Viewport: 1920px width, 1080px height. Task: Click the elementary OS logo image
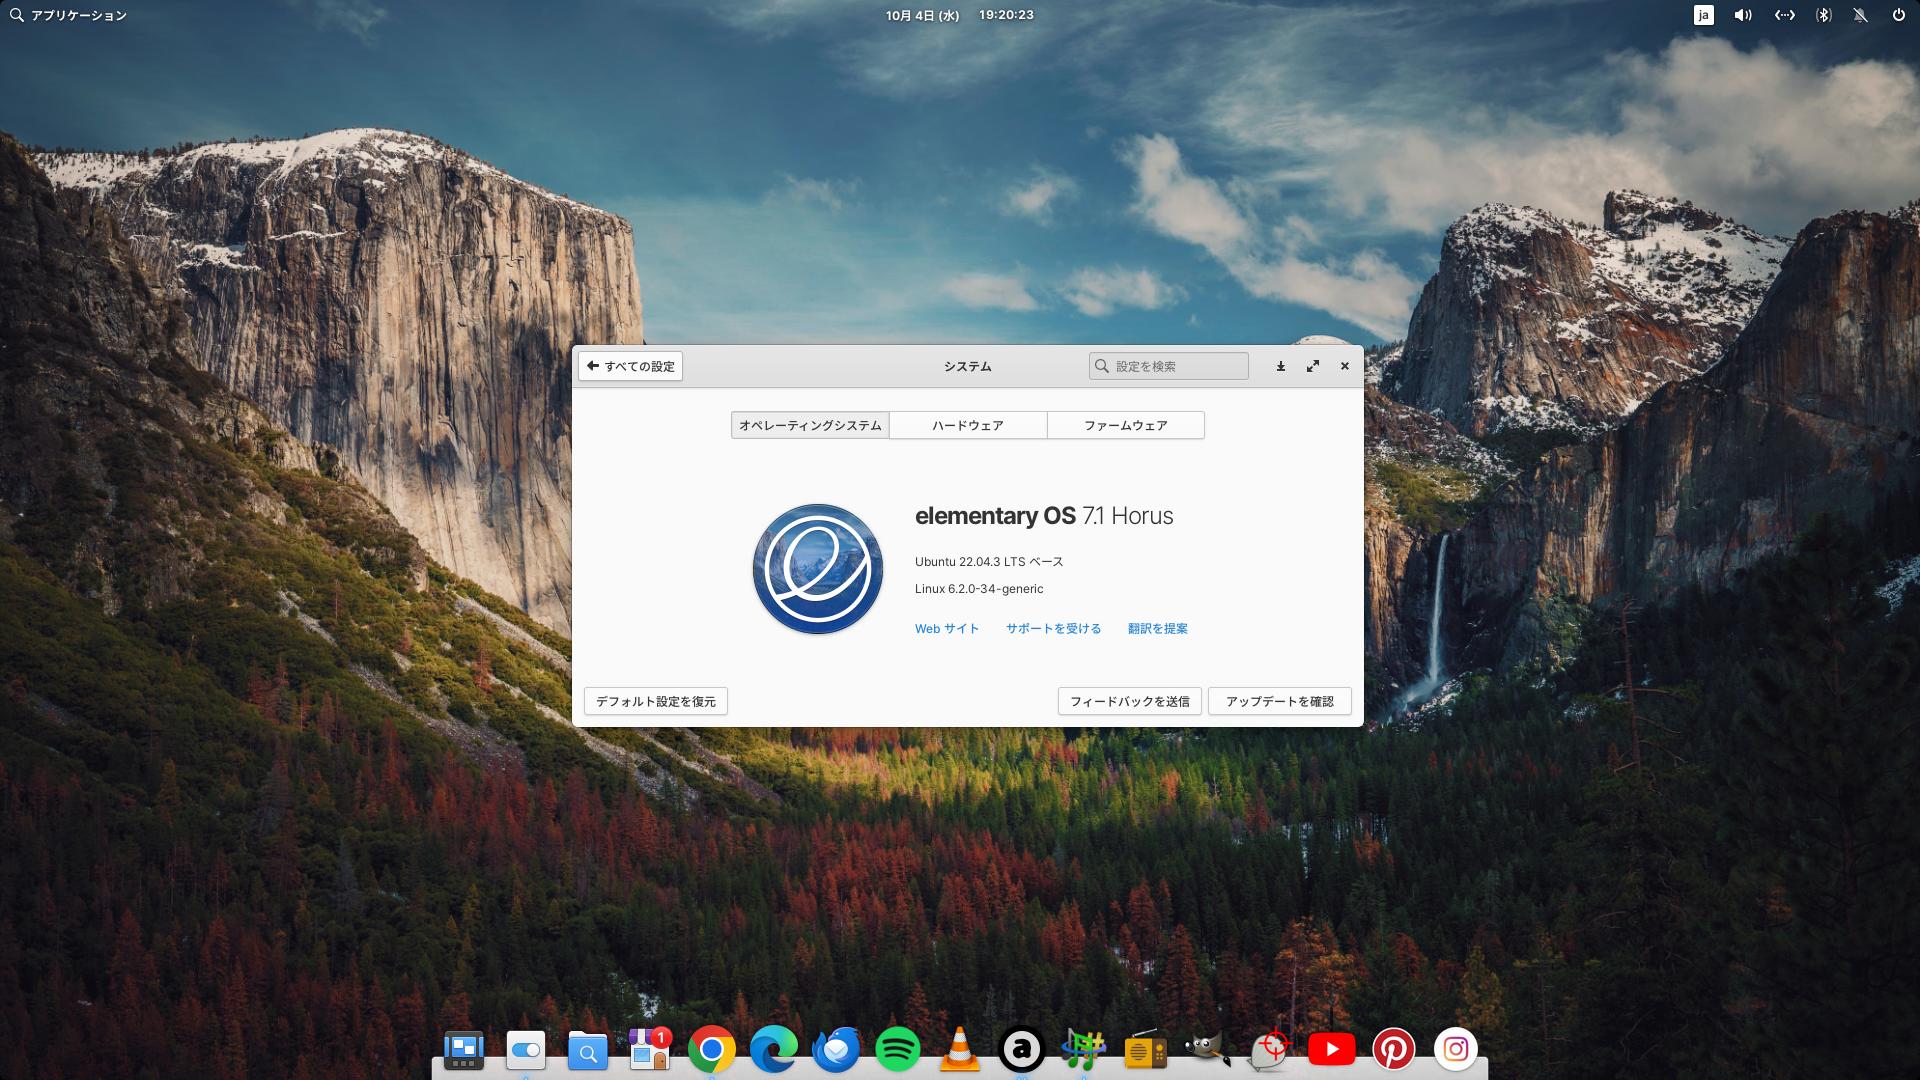tap(818, 569)
